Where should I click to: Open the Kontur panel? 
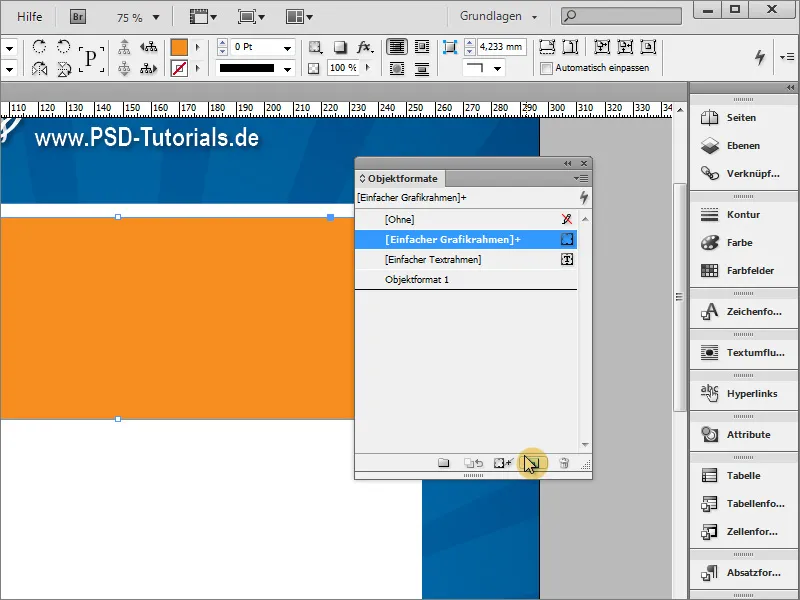[743, 214]
